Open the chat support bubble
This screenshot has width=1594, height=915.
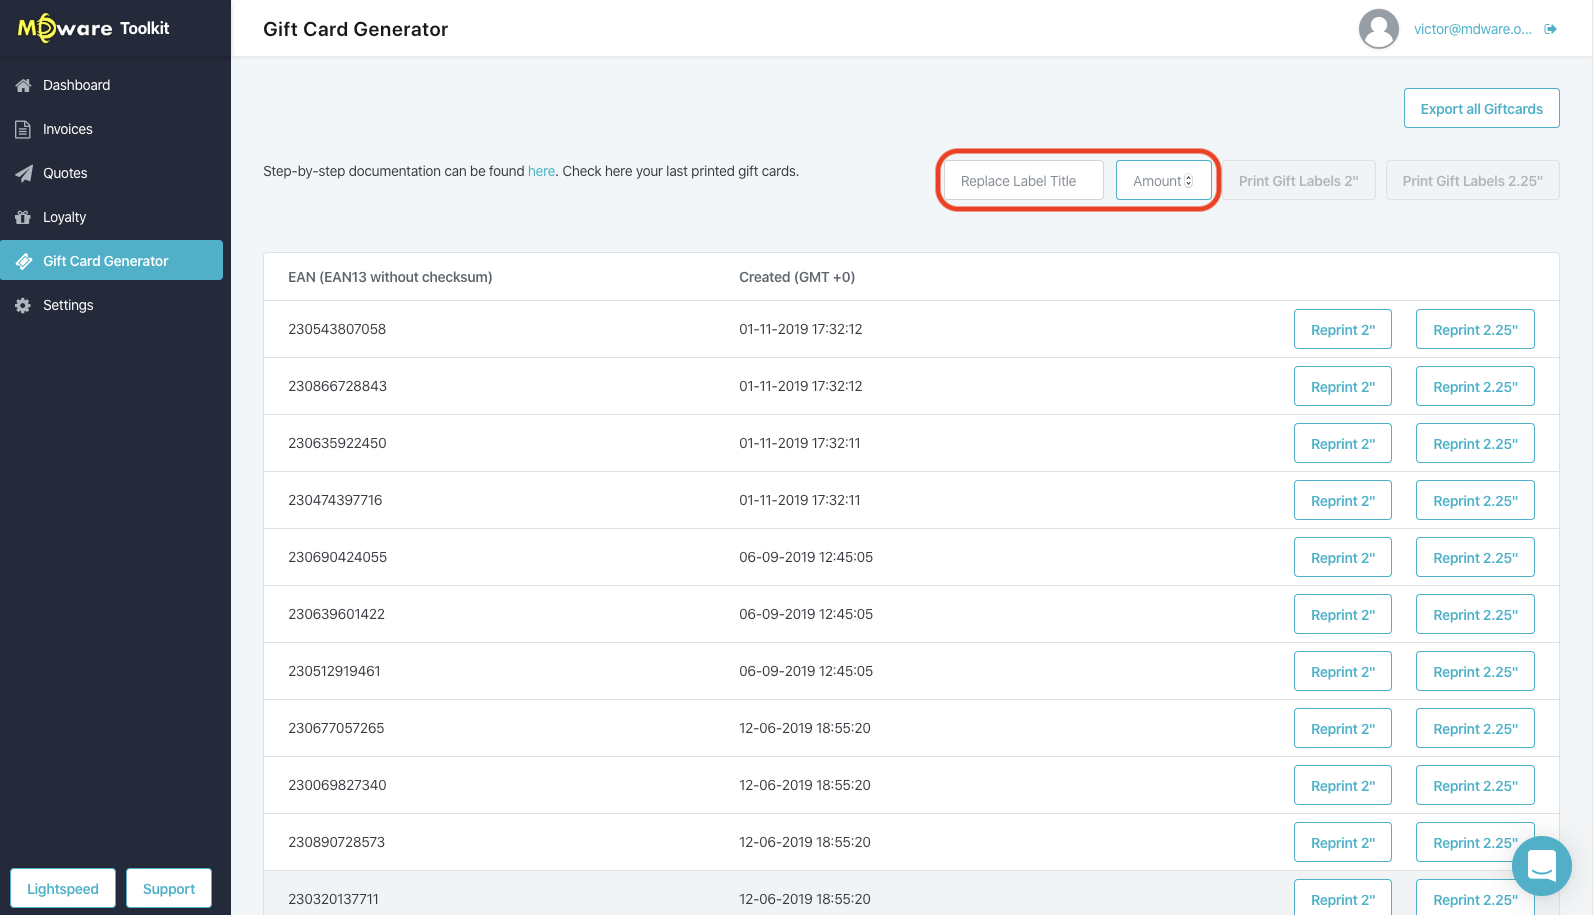(1542, 866)
